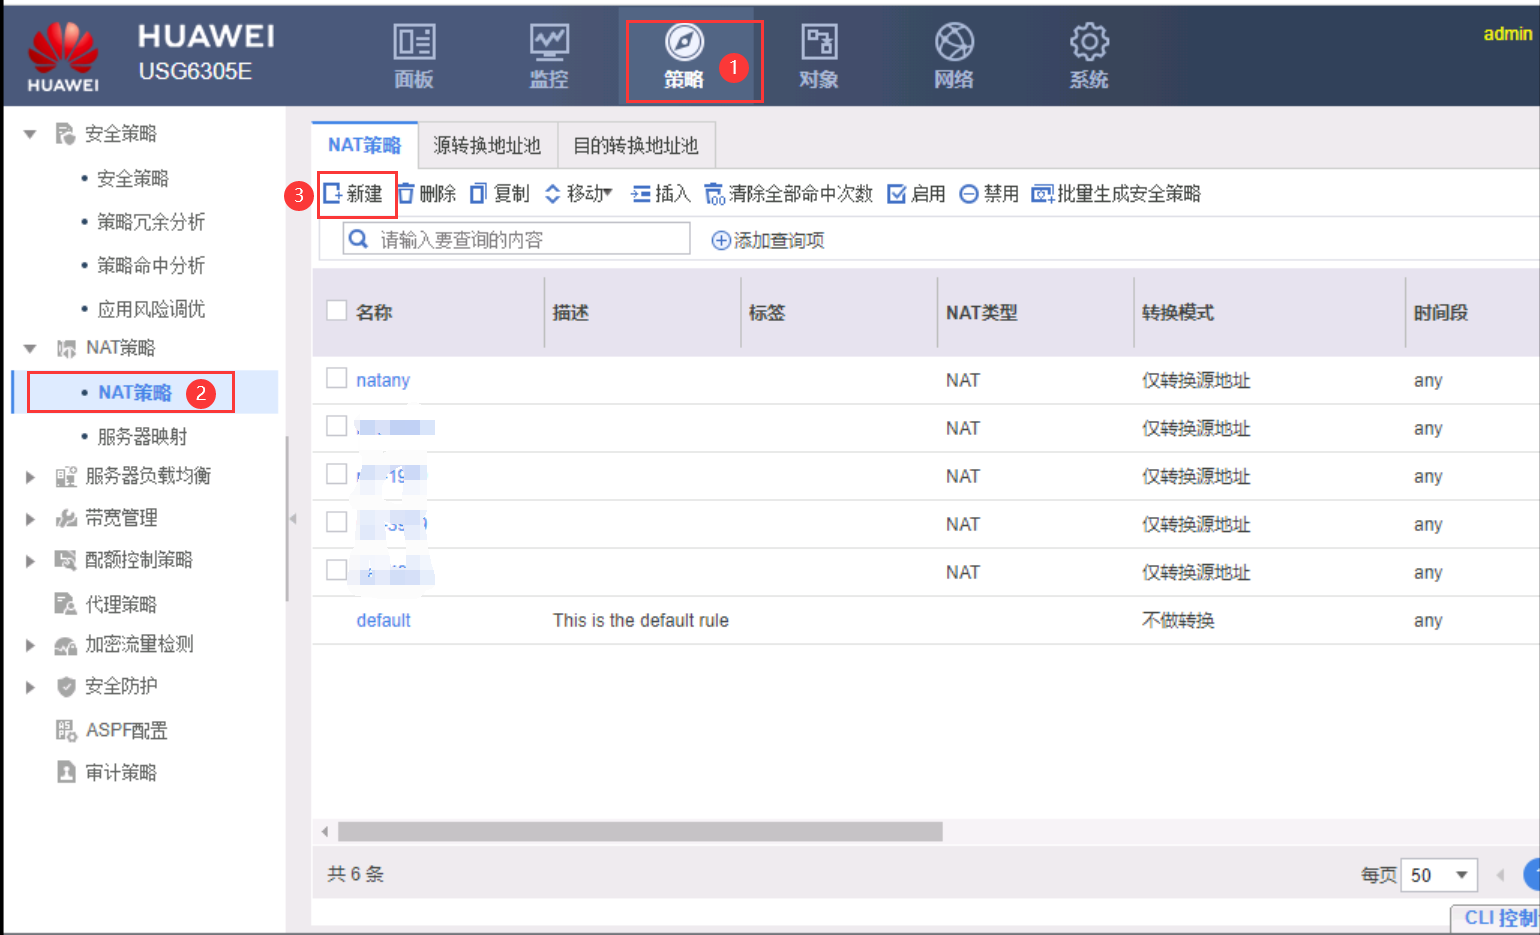Click the horizontal scrollbar under the table

coord(640,832)
